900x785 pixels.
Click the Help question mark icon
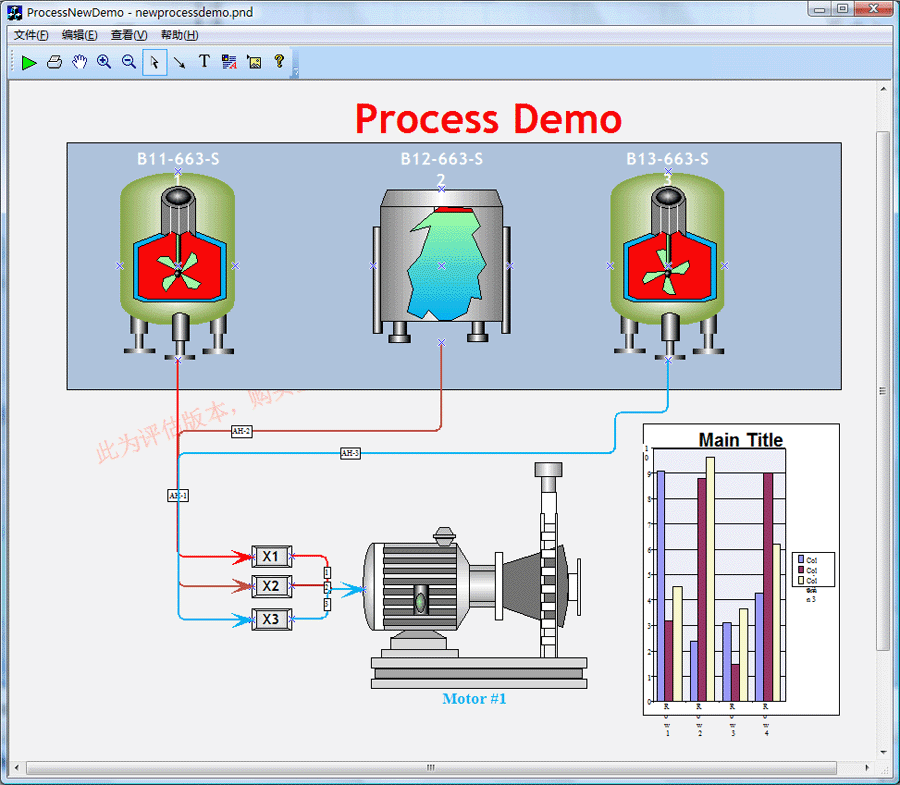279,62
